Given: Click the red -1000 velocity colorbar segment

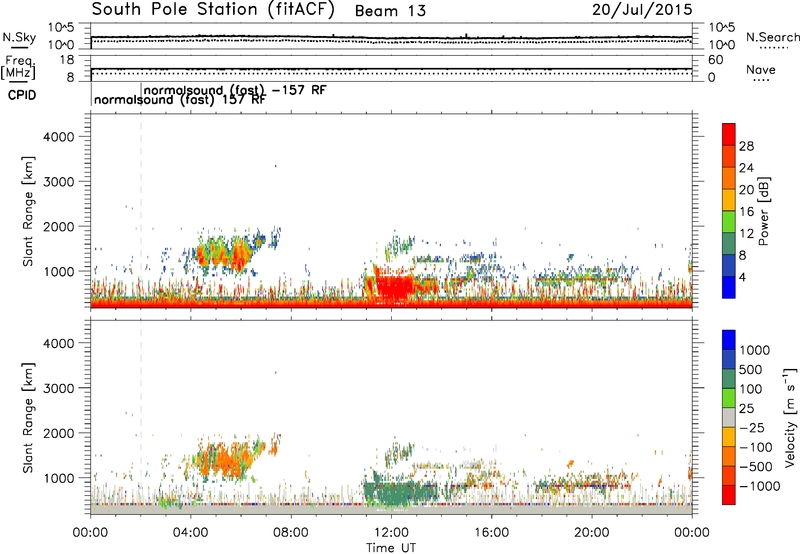Looking at the screenshot, I should 729,495.
